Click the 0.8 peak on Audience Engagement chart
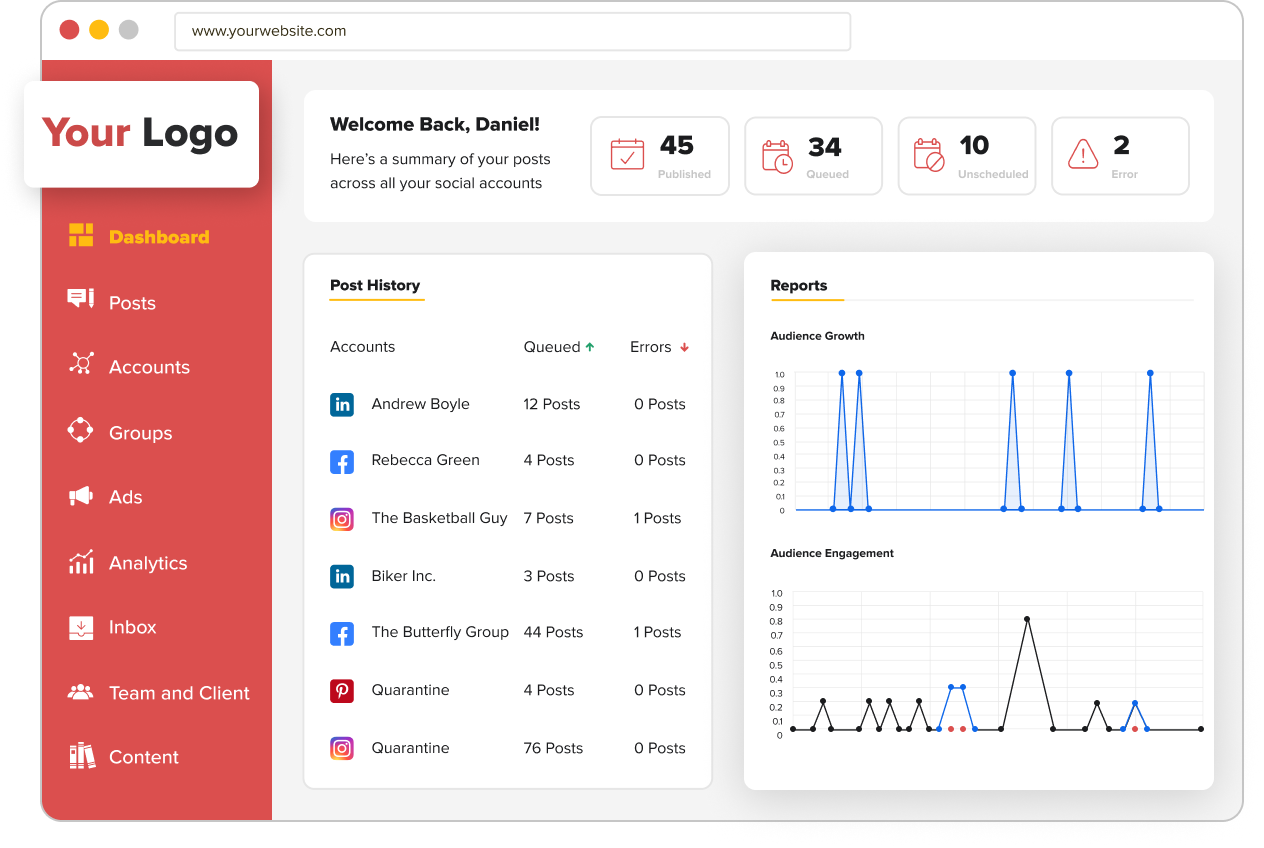Screen dimensions: 1264x848 coord(1027,619)
